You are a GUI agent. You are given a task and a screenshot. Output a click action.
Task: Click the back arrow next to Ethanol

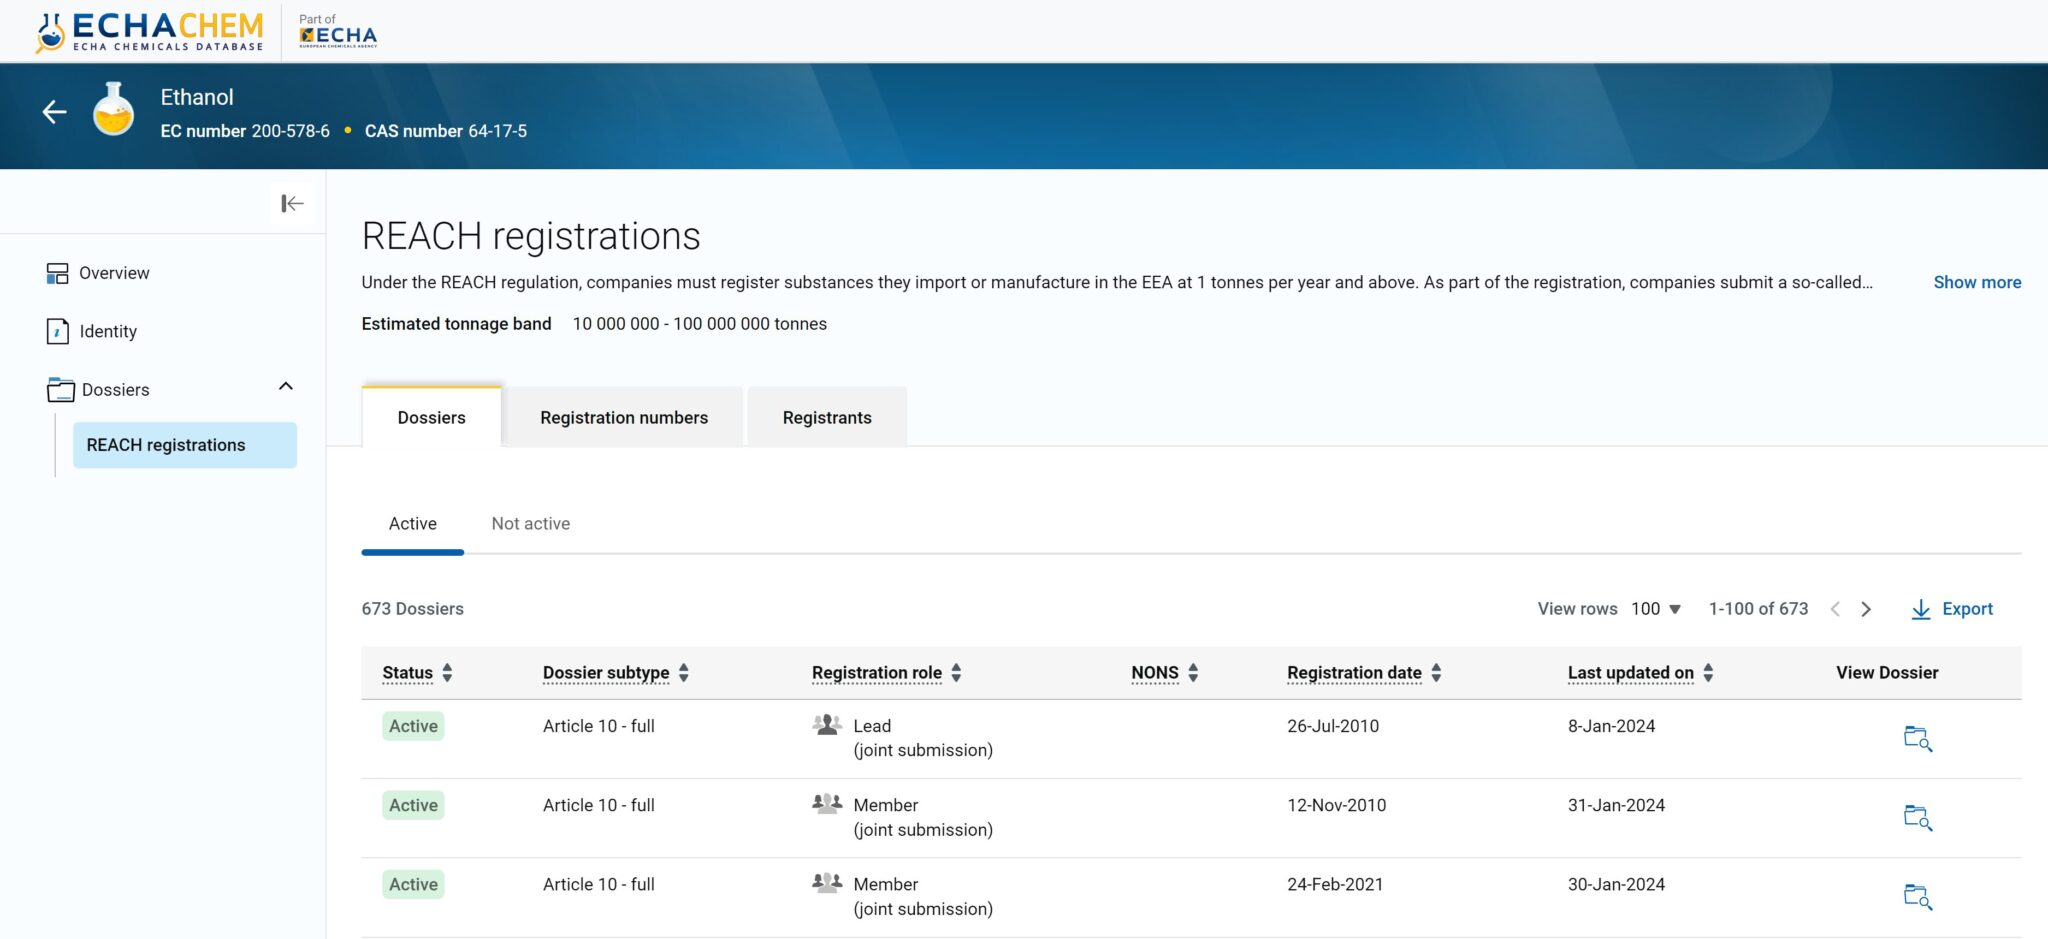coord(55,112)
